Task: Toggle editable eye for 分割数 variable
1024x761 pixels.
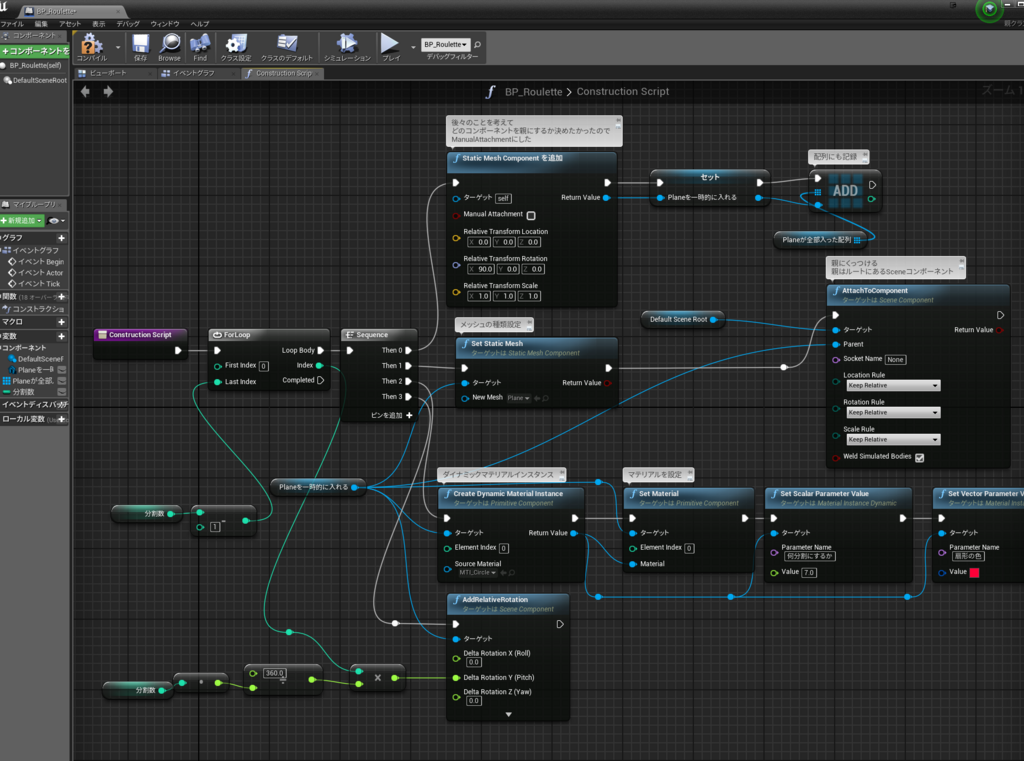Action: (x=62, y=392)
